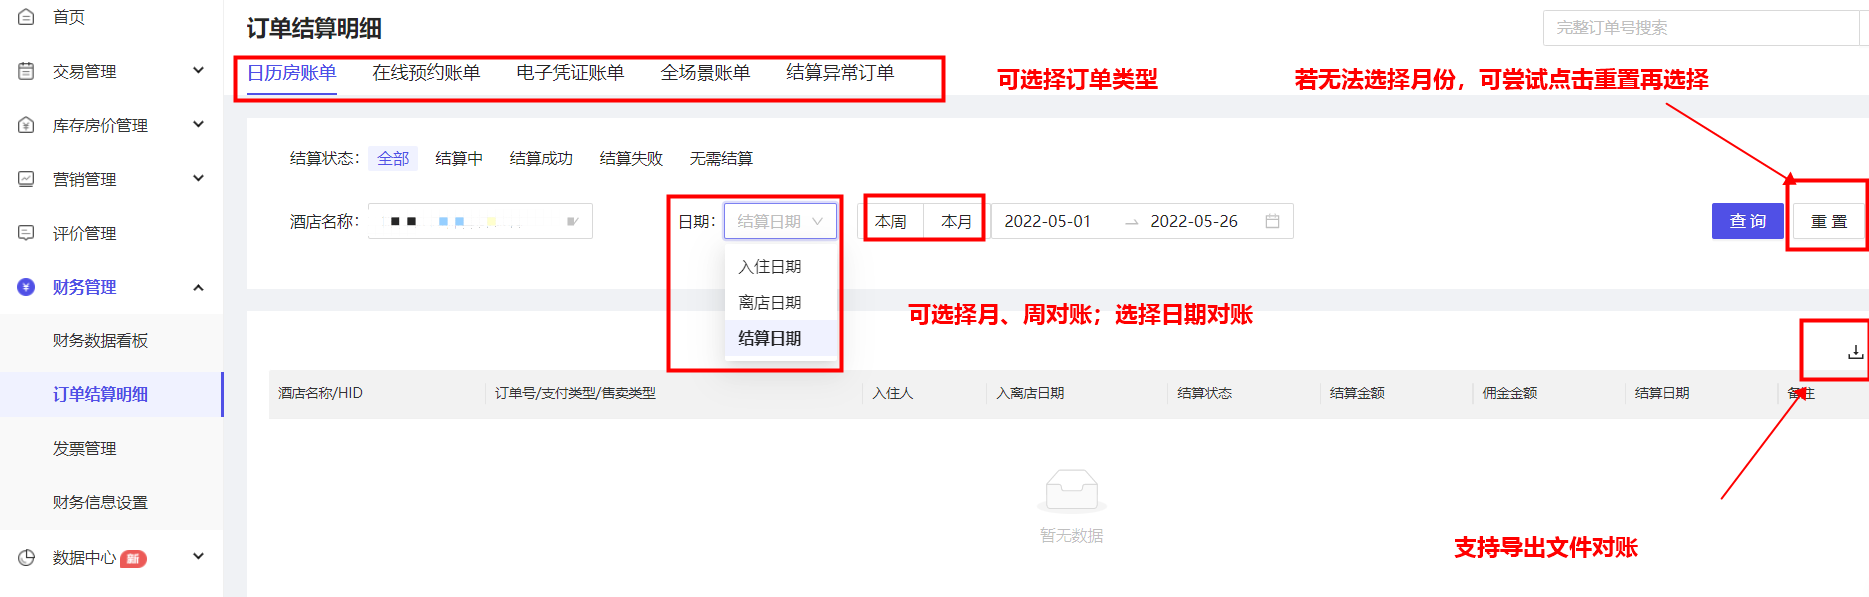Click the order number search field

coord(1700,28)
